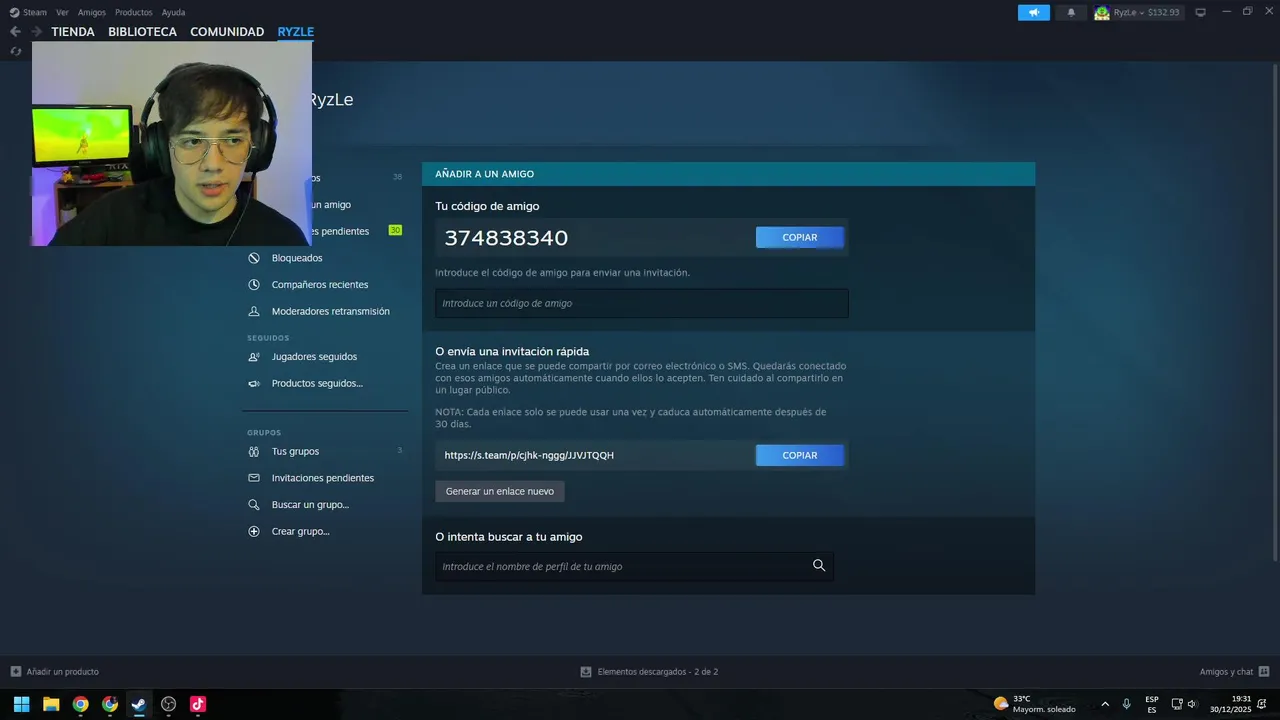Screen dimensions: 1280x720
Task: Show hidden system tray icons
Action: pos(1105,704)
